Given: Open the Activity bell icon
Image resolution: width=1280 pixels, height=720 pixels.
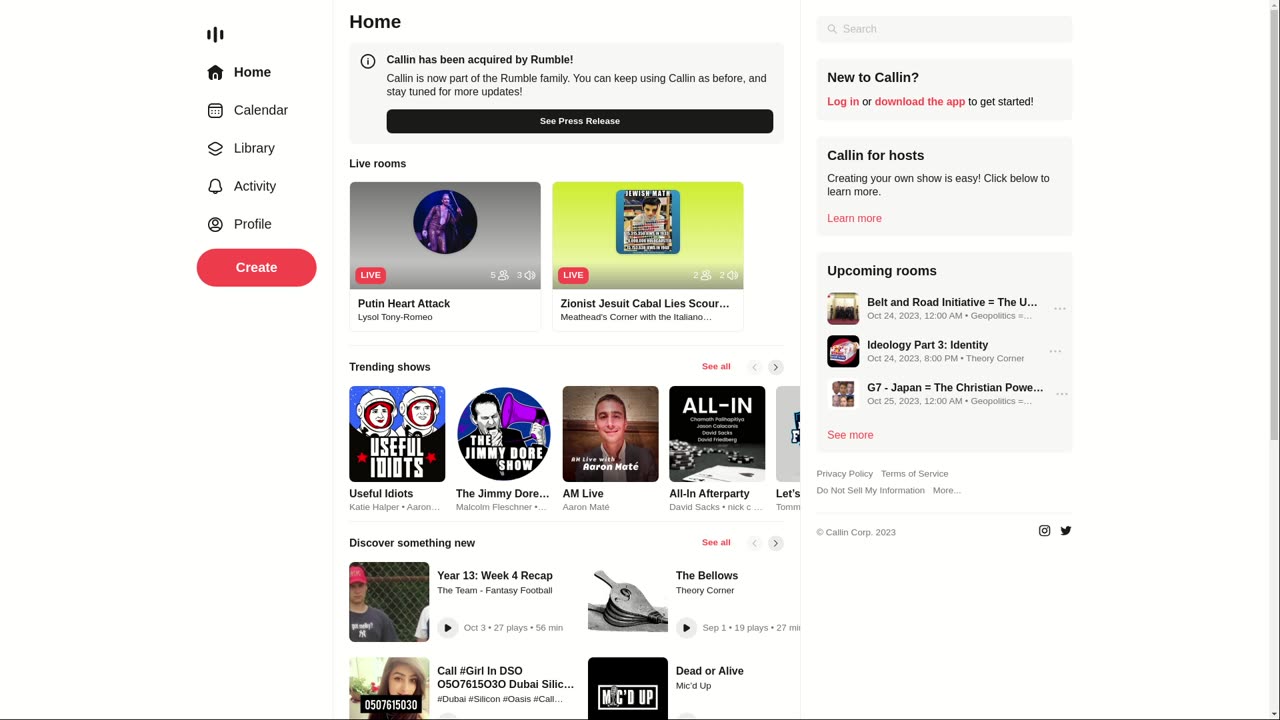Looking at the screenshot, I should pos(215,186).
